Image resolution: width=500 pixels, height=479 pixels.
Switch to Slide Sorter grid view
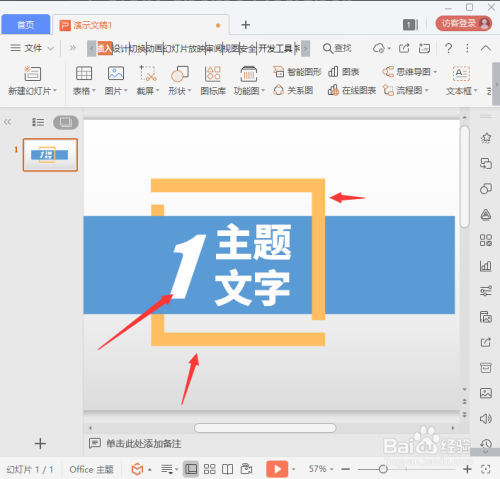(210, 469)
